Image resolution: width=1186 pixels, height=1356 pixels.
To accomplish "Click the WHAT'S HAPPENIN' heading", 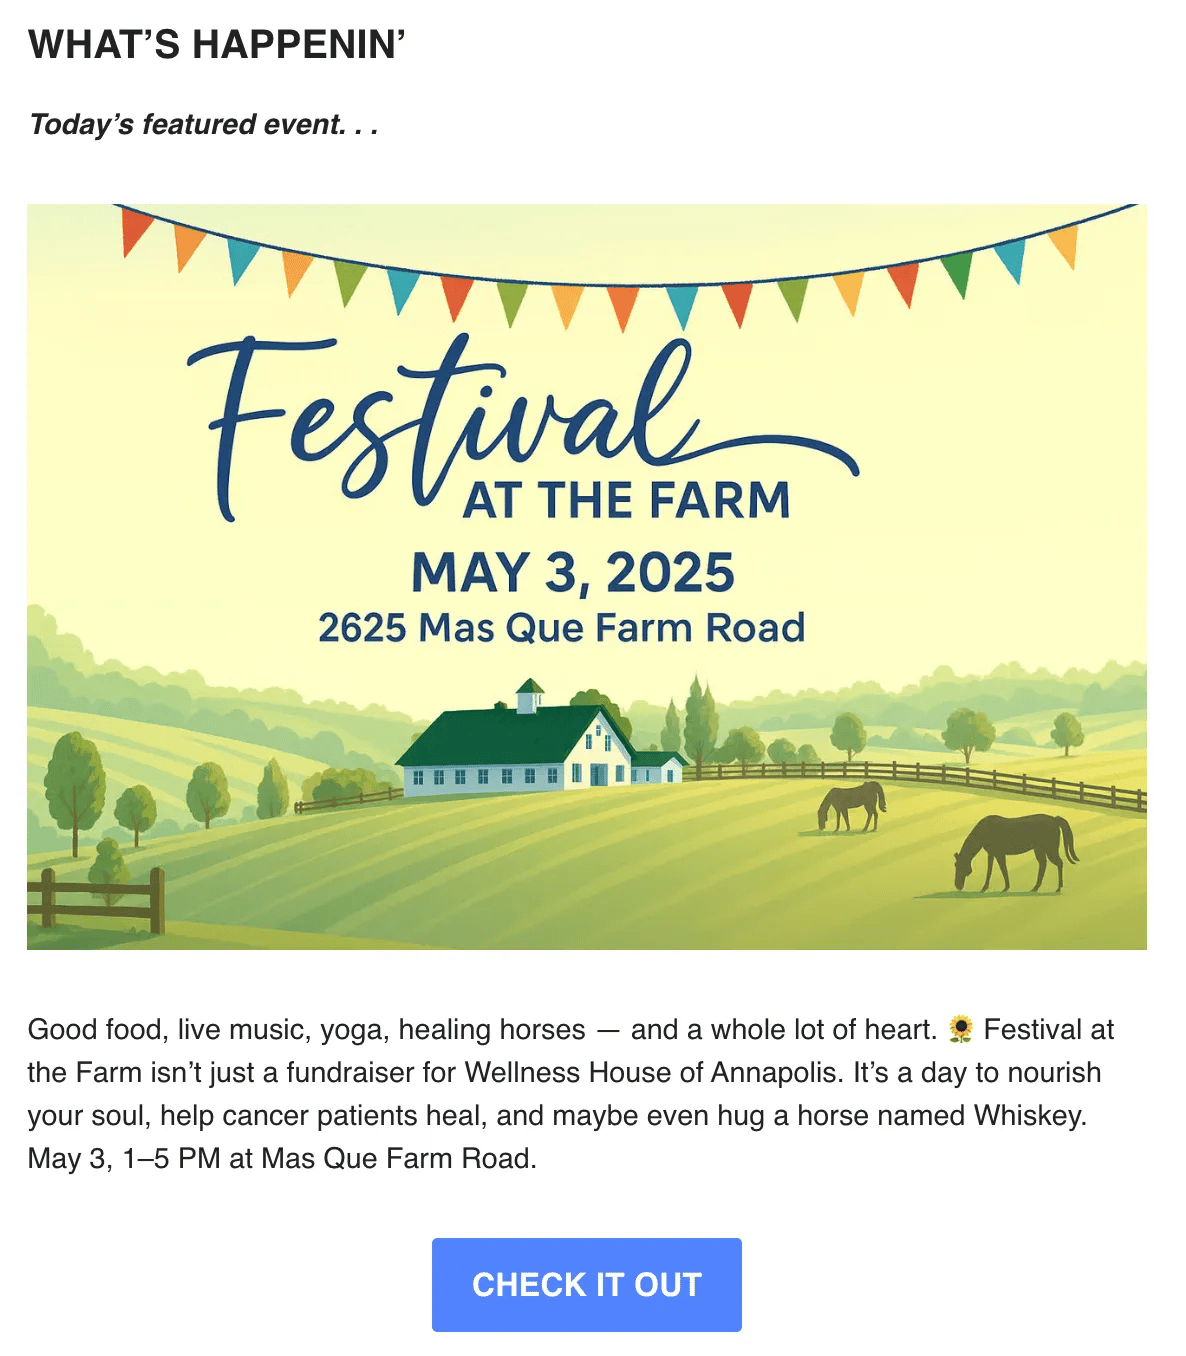I will point(217,45).
